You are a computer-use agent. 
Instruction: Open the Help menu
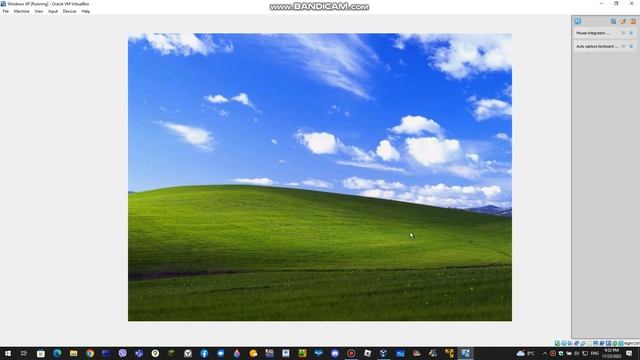[x=85, y=11]
